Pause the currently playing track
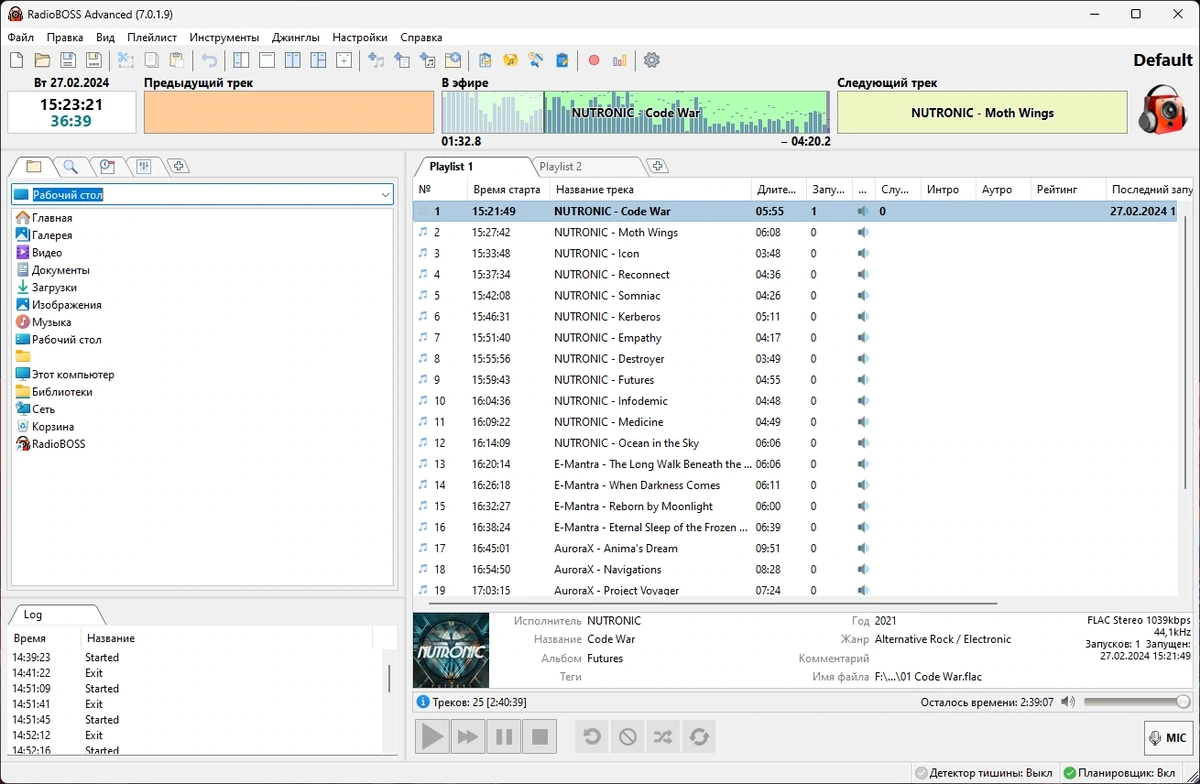The height and width of the screenshot is (784, 1200). click(504, 737)
